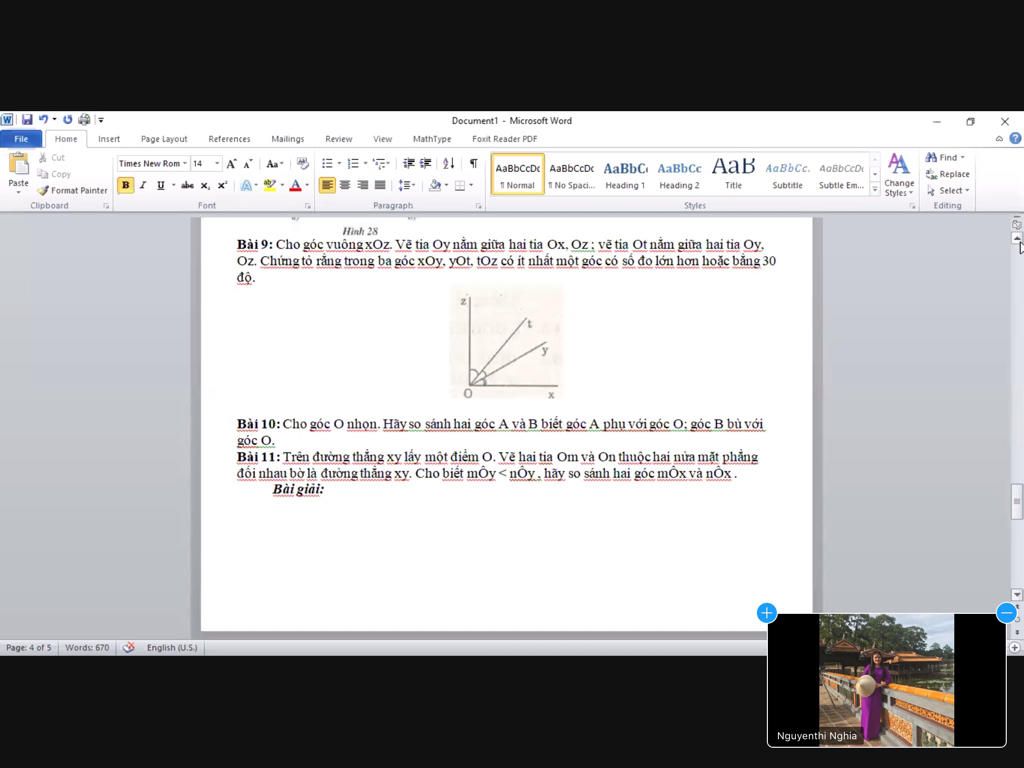This screenshot has width=1024, height=768.
Task: Click the Word Help question mark icon
Action: [1015, 138]
